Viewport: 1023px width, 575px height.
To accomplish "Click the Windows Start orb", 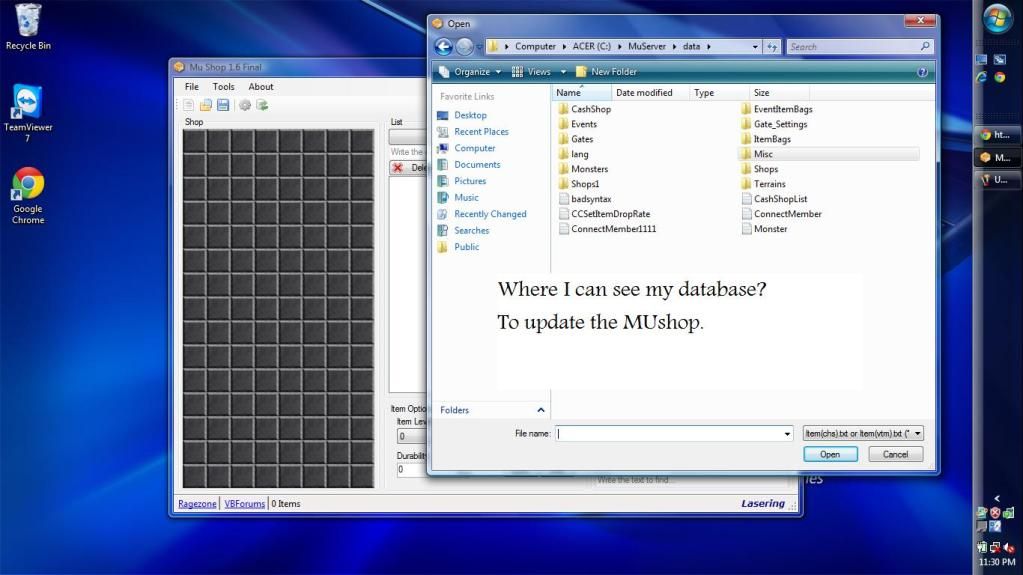I will pos(997,18).
